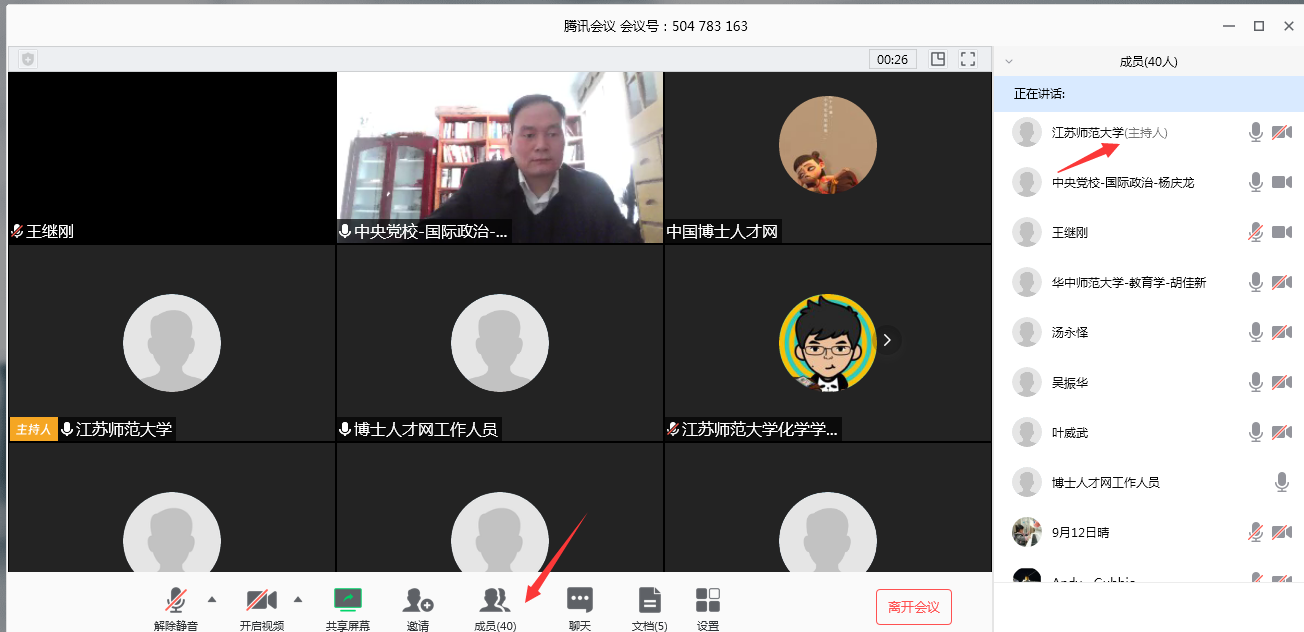The width and height of the screenshot is (1304, 632).
Task: Unmute 王继刚 in the member list
Action: pyautogui.click(x=1255, y=232)
